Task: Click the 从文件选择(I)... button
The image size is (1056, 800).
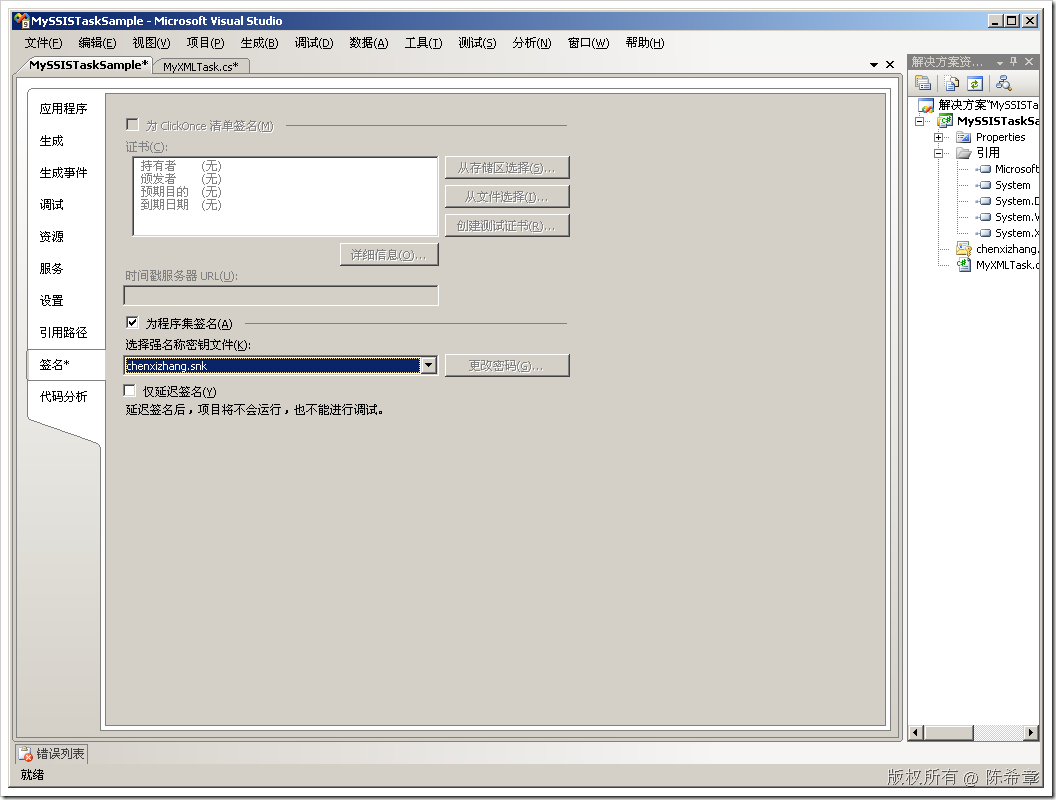Action: pyautogui.click(x=507, y=197)
